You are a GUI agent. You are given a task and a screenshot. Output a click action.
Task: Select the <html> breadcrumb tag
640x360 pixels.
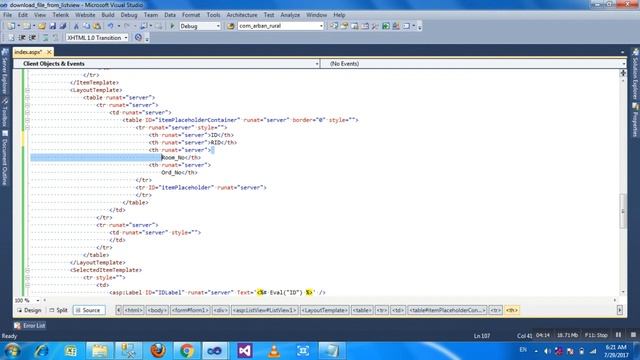tap(133, 310)
